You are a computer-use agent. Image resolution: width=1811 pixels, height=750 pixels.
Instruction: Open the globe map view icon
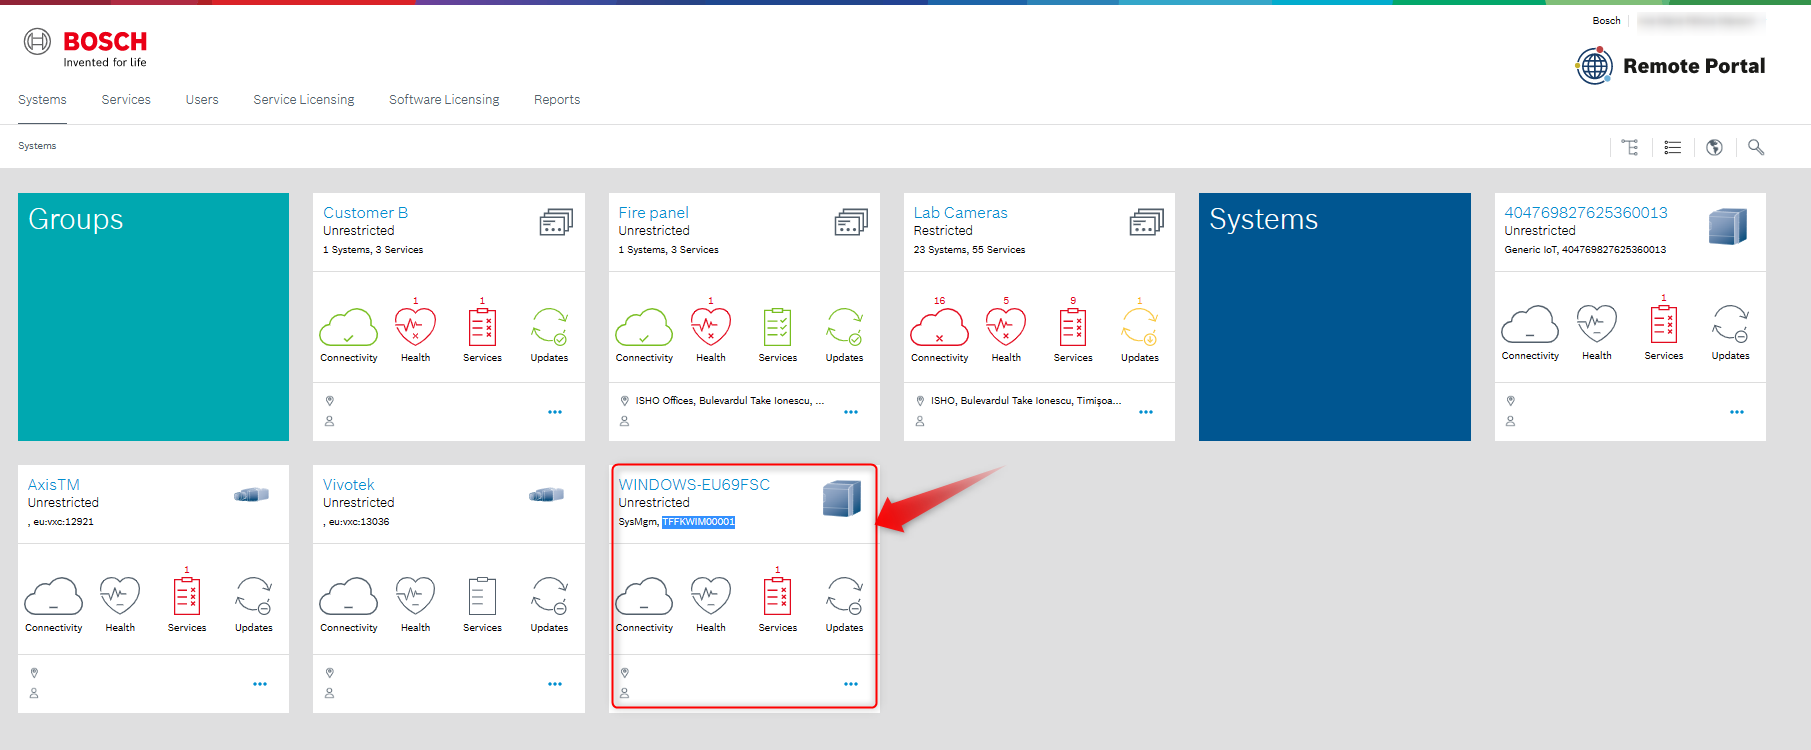coord(1714,147)
